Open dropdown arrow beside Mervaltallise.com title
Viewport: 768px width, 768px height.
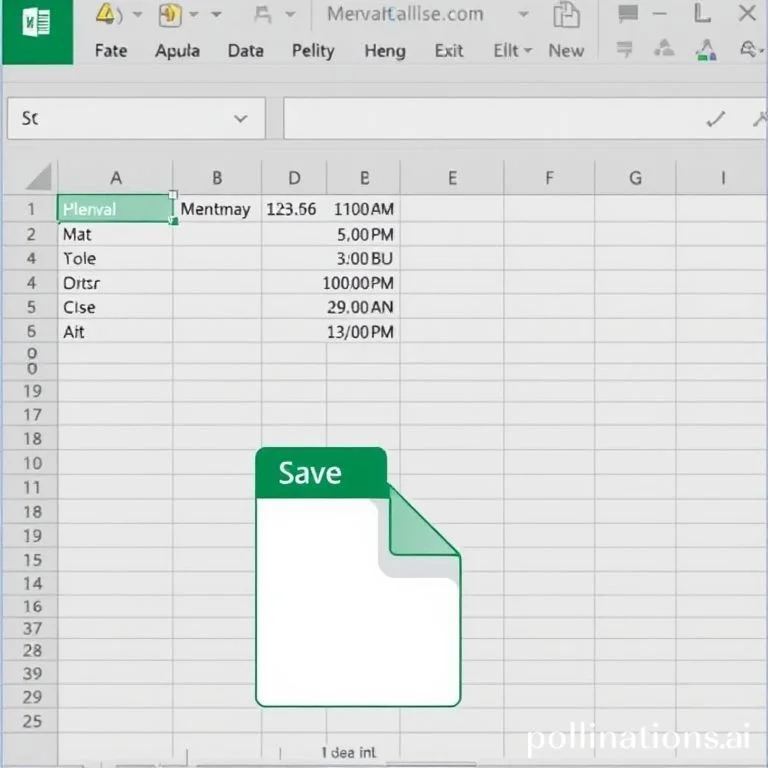pyautogui.click(x=522, y=15)
